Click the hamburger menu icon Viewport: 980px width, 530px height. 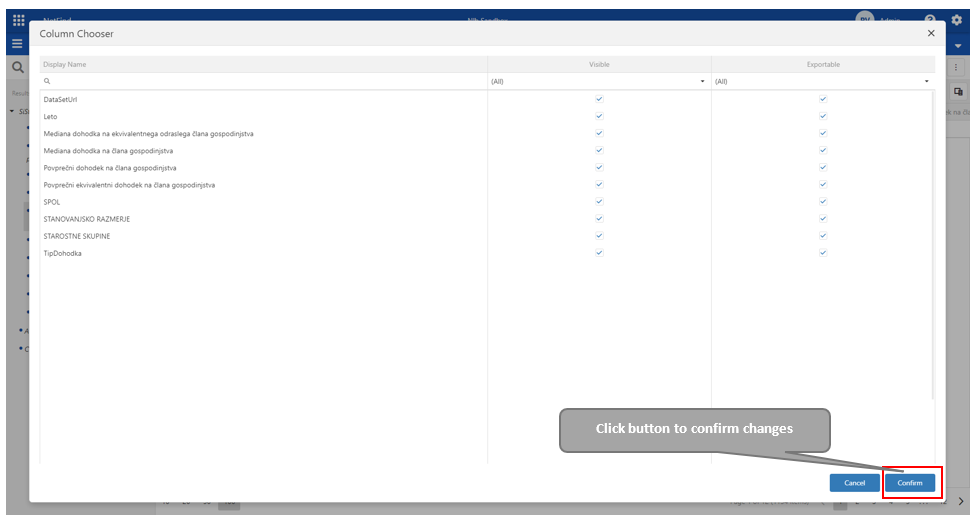click(17, 44)
